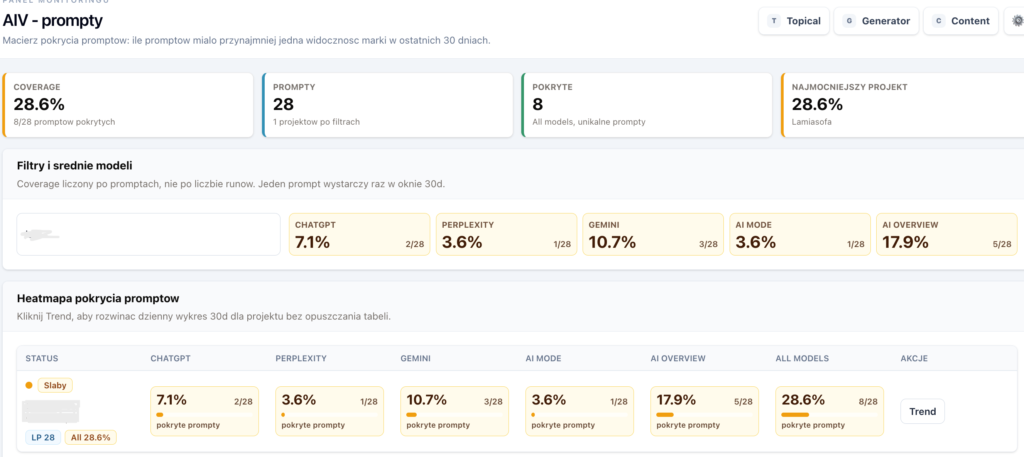Select Perplexity 3.6% filter card

click(x=506, y=234)
